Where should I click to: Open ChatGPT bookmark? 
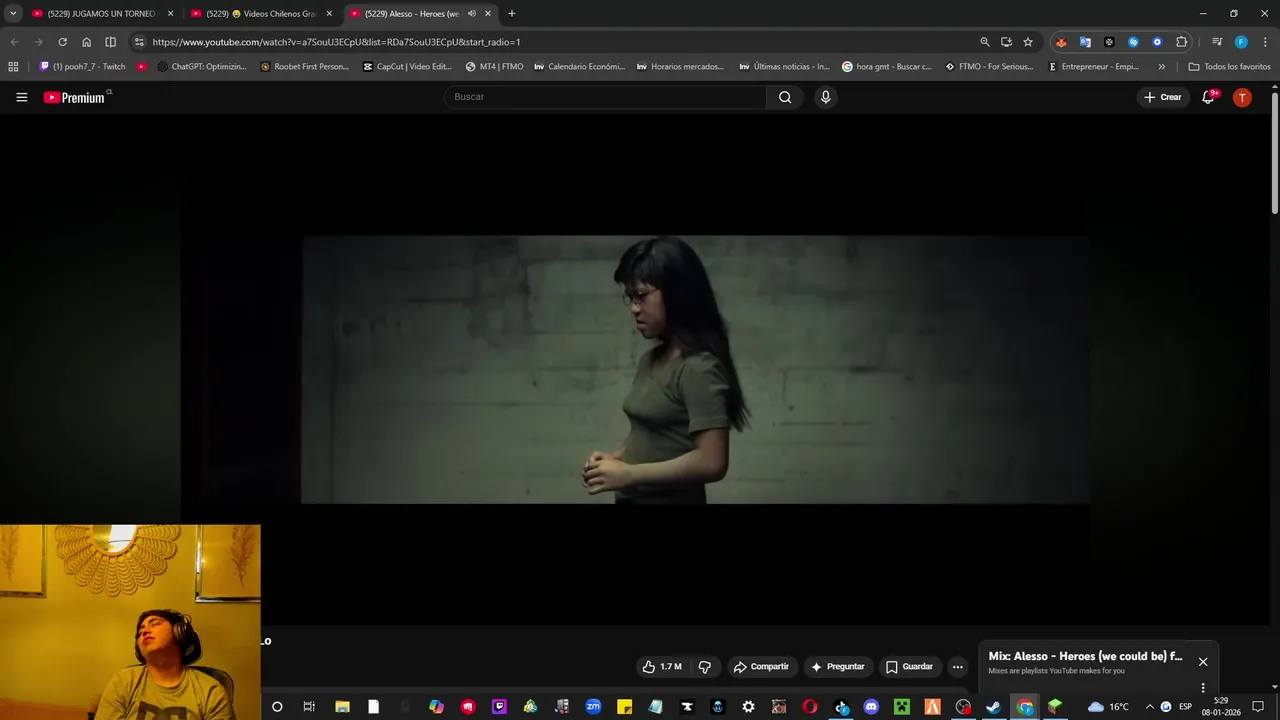[x=200, y=67]
